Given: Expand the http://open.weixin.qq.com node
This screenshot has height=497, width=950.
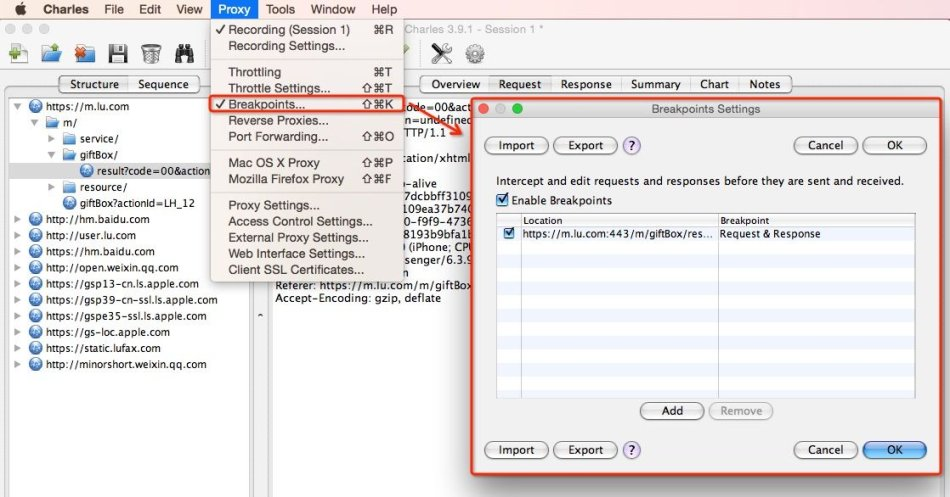Looking at the screenshot, I should click(18, 267).
